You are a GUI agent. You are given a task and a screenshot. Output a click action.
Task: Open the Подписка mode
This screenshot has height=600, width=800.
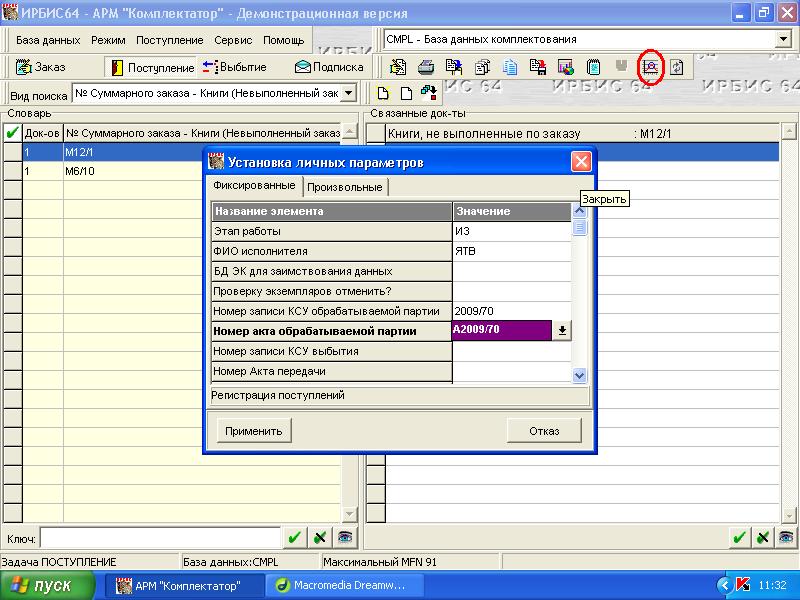(x=328, y=67)
